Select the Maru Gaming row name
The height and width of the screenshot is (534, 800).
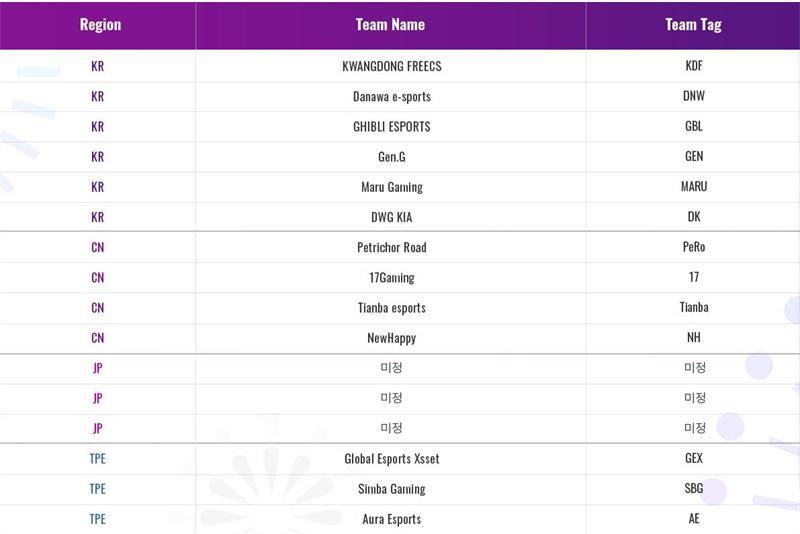(x=391, y=187)
